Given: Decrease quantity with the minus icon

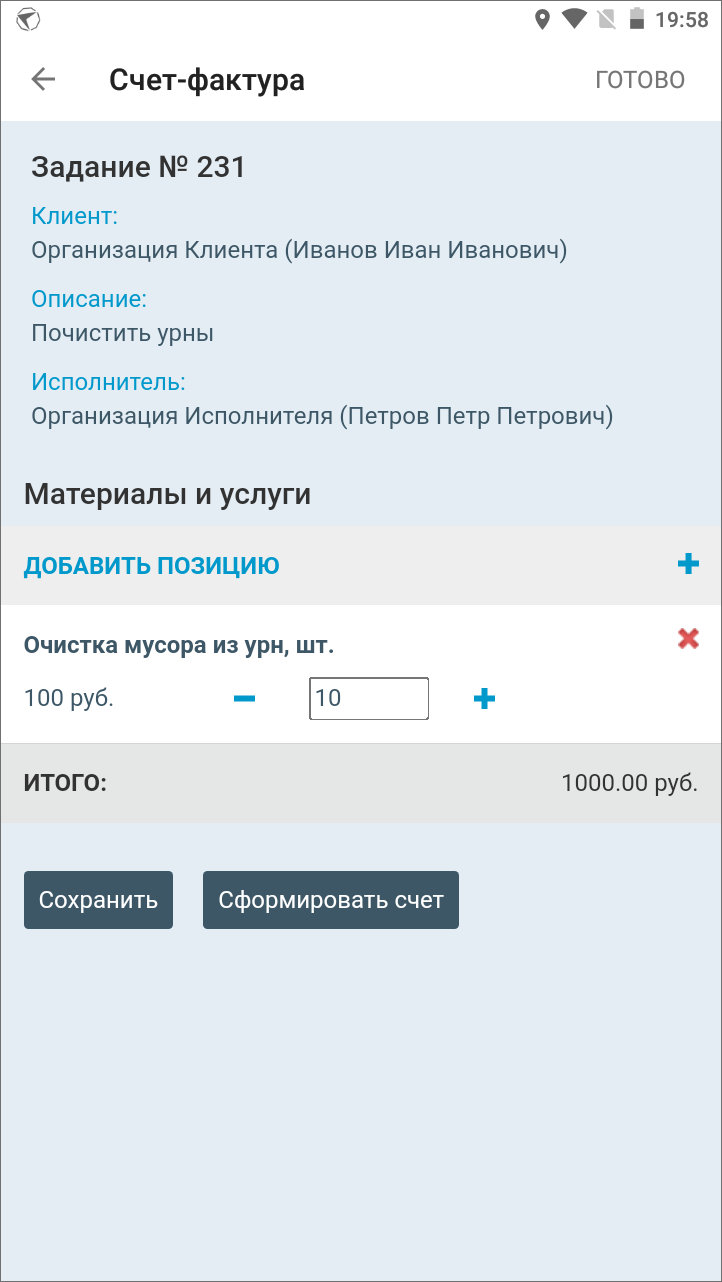Looking at the screenshot, I should point(244,698).
